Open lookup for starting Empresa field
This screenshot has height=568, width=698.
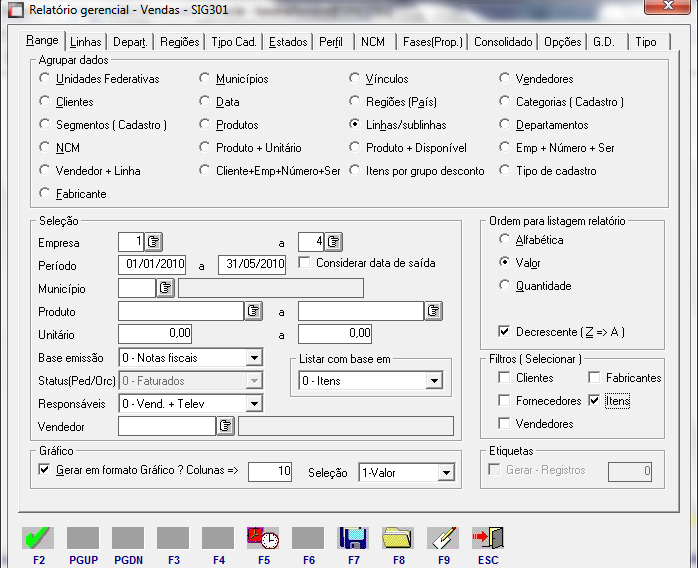154,242
